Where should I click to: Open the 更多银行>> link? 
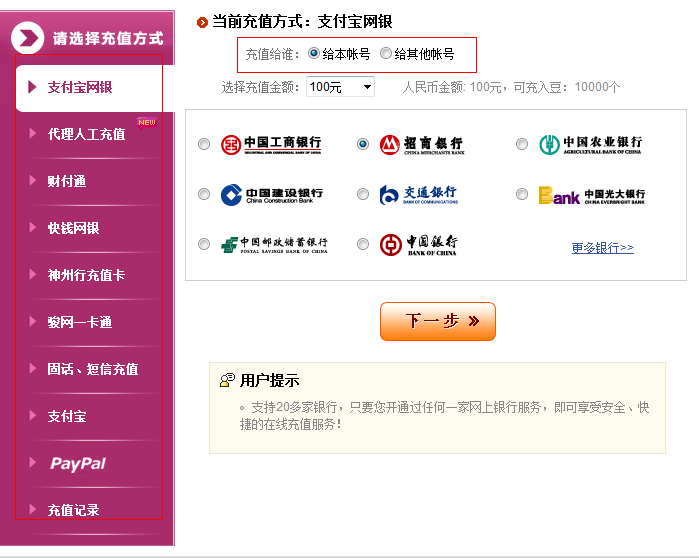(x=602, y=248)
